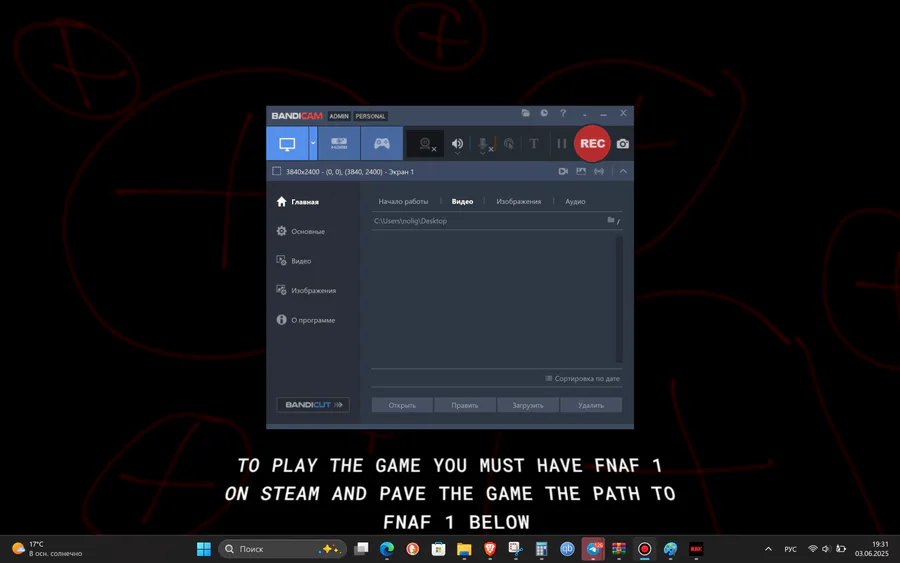Open screen recording mode dropdown arrow

point(313,143)
